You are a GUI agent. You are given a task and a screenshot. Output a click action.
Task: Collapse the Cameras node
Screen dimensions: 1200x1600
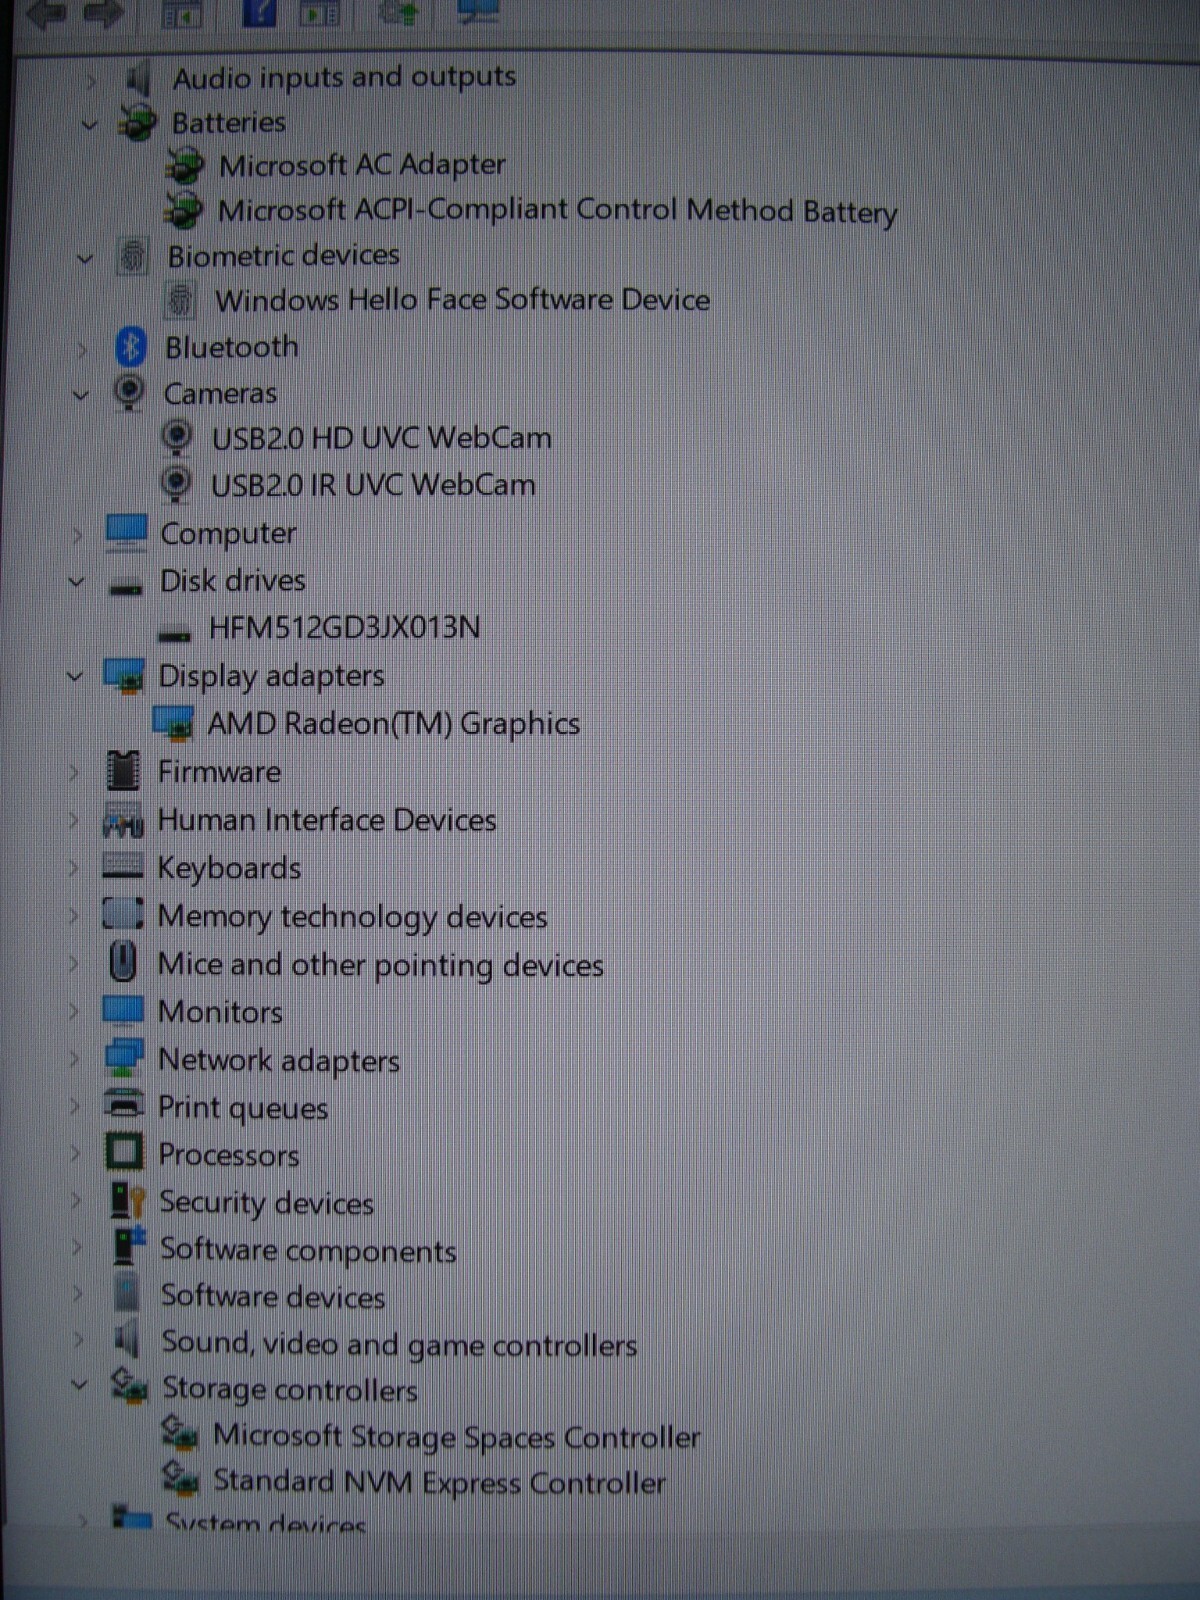point(81,395)
